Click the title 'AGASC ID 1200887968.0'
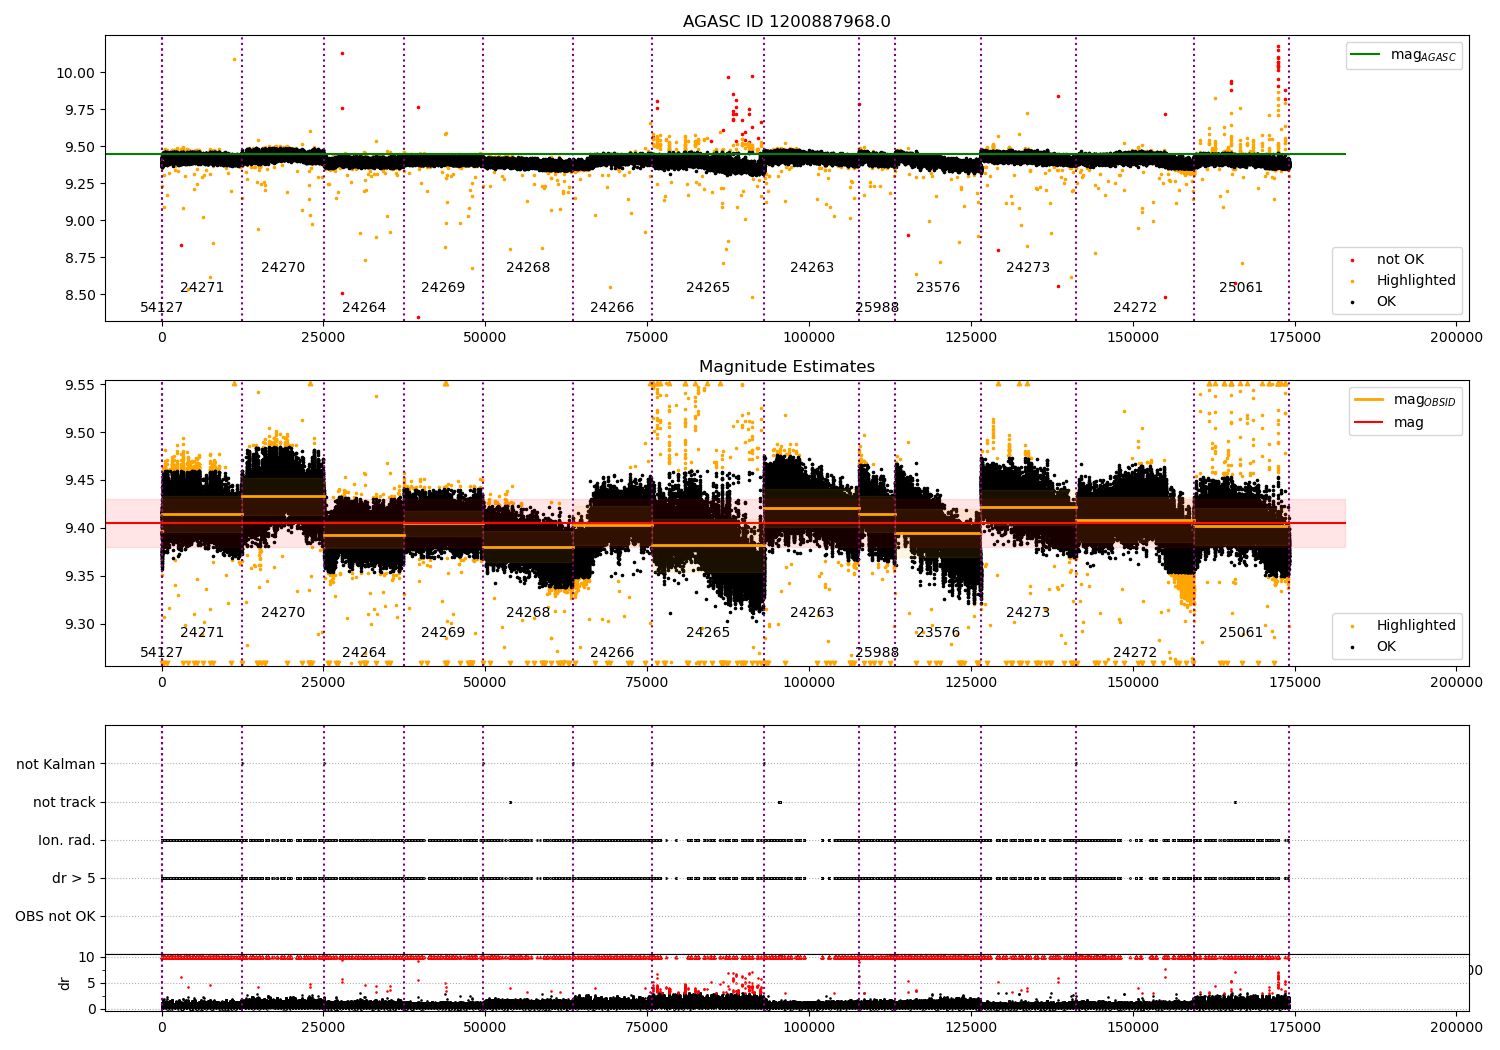The image size is (1500, 1050). pyautogui.click(x=786, y=22)
